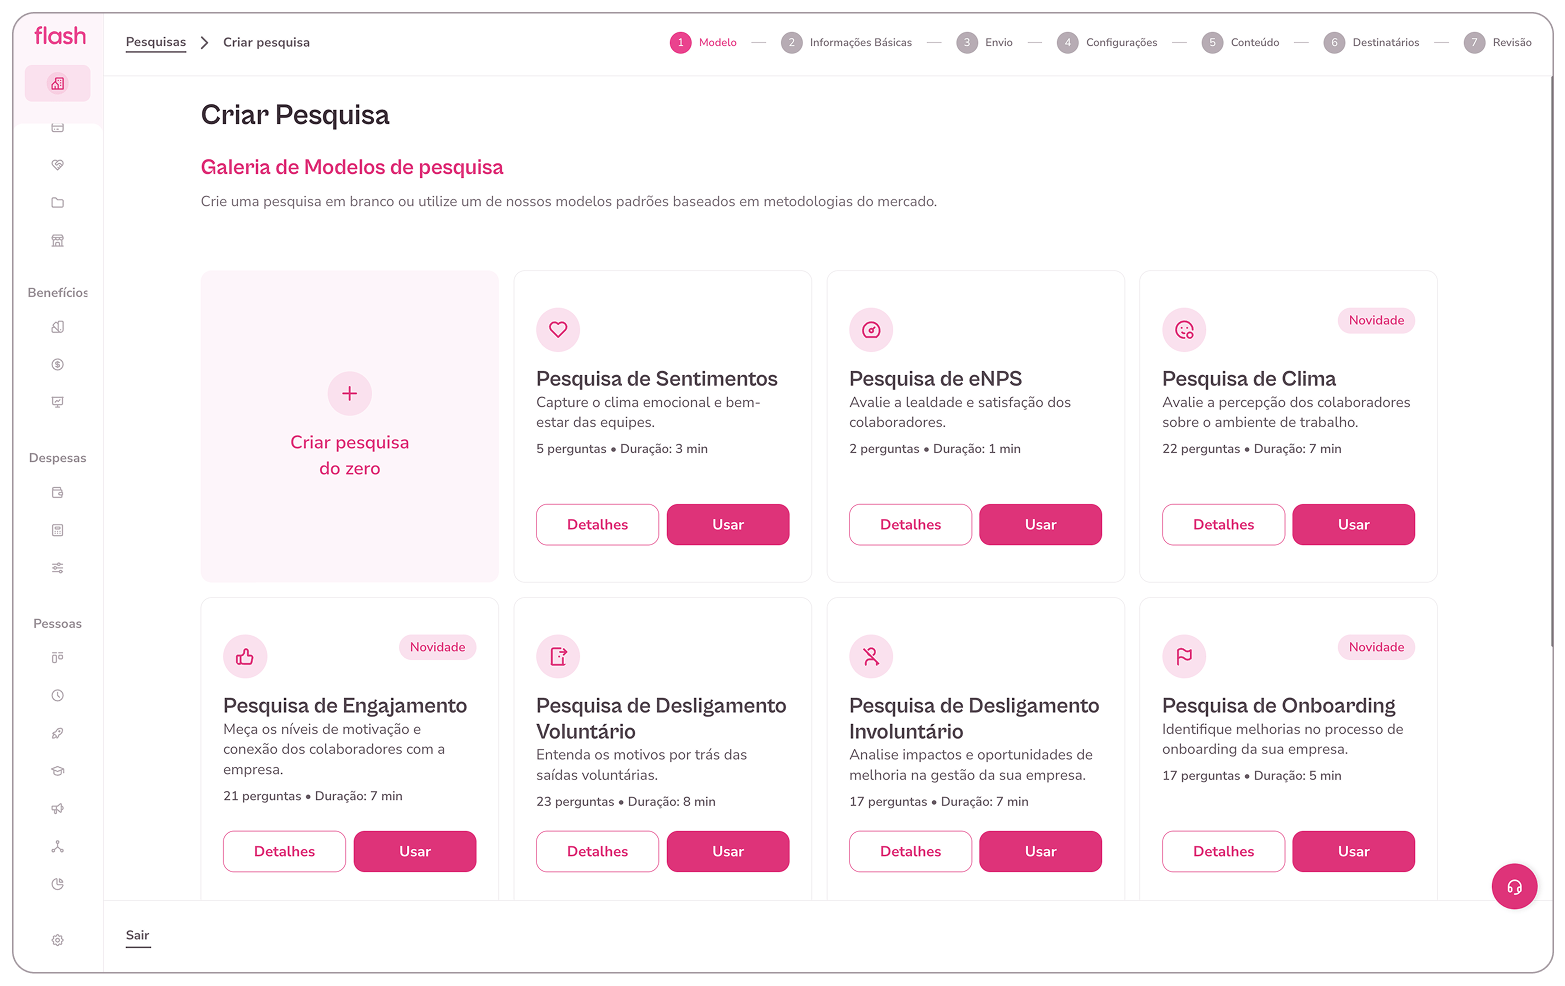Screen dimensions: 1565x986
Task: Open the support headset chat button
Action: pyautogui.click(x=1514, y=886)
